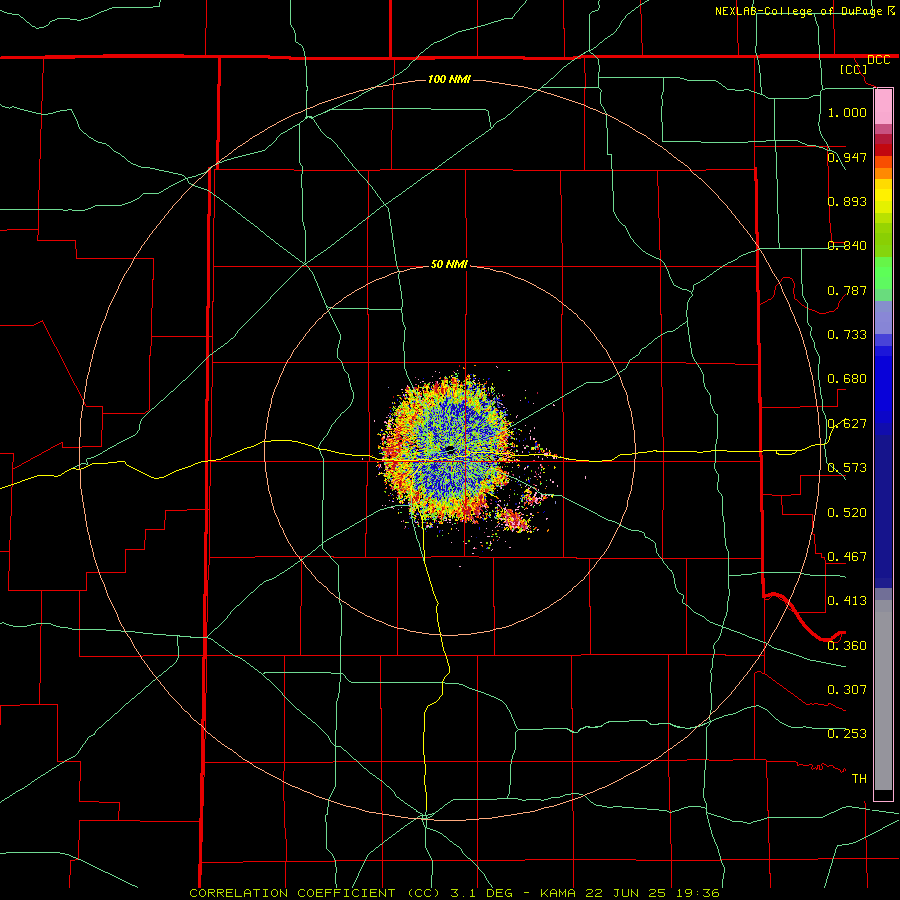Select the 0.573 scale value
Screen dimensions: 900x900
coord(847,468)
